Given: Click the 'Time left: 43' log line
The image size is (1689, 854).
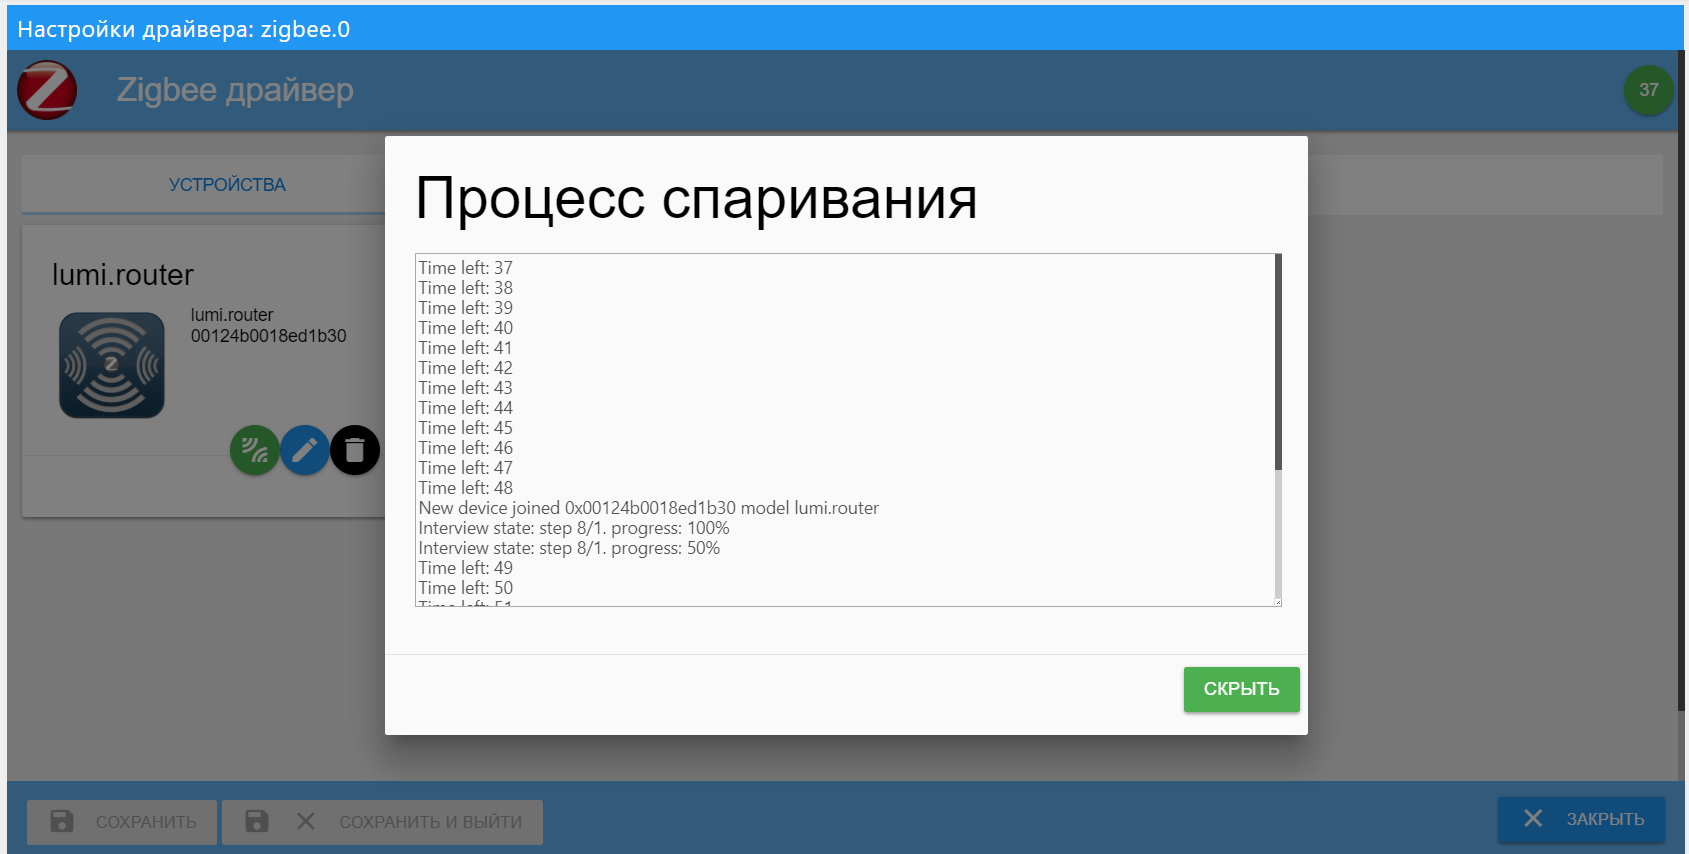Looking at the screenshot, I should coord(465,388).
